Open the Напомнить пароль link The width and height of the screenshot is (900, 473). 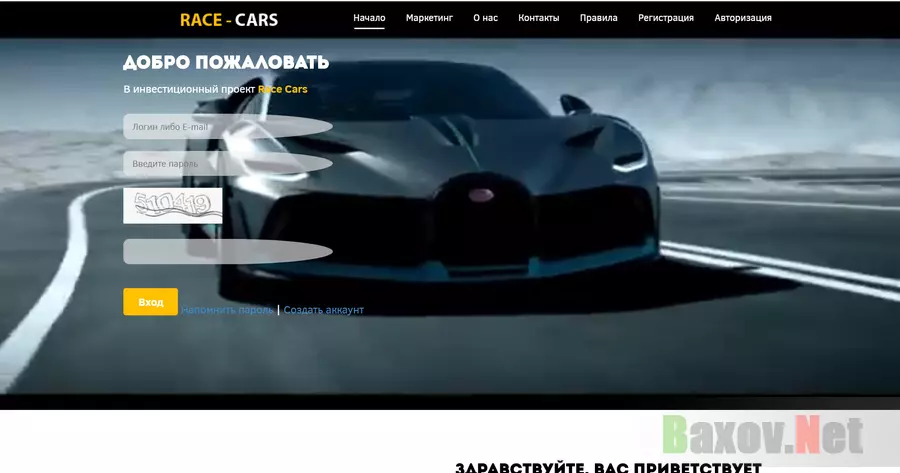click(x=227, y=310)
